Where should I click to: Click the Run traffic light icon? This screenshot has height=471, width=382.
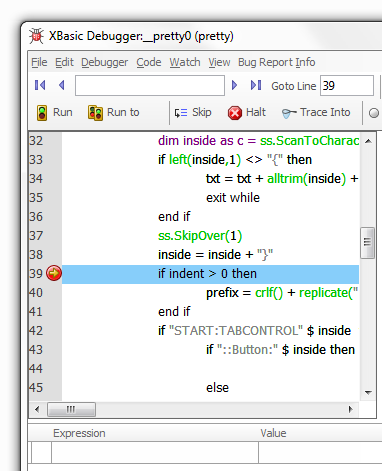point(42,113)
